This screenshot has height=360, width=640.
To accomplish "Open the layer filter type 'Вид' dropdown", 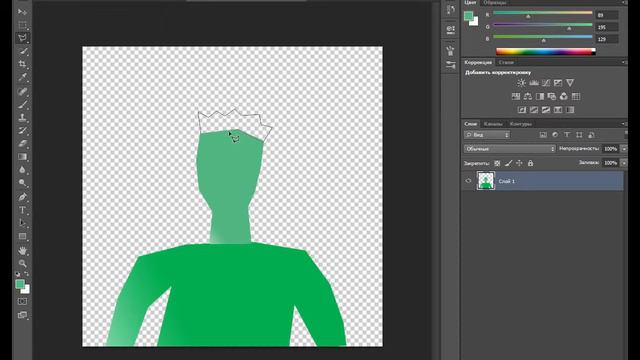I will [487, 135].
